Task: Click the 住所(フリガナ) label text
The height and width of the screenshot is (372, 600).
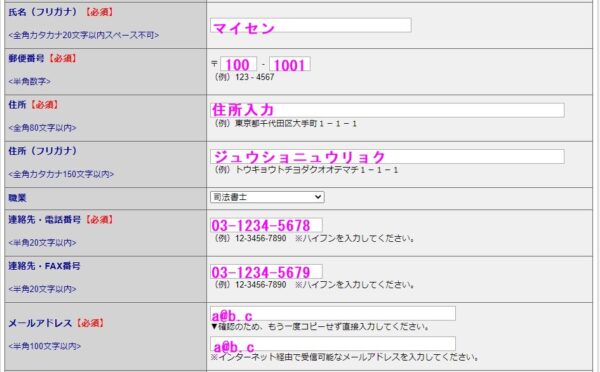Action: [x=42, y=151]
